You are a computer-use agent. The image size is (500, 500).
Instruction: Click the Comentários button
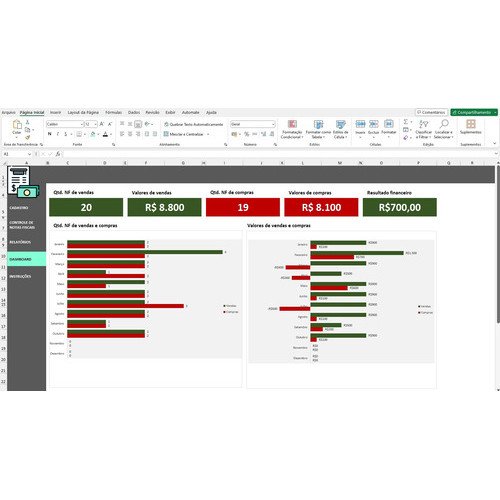tap(431, 112)
